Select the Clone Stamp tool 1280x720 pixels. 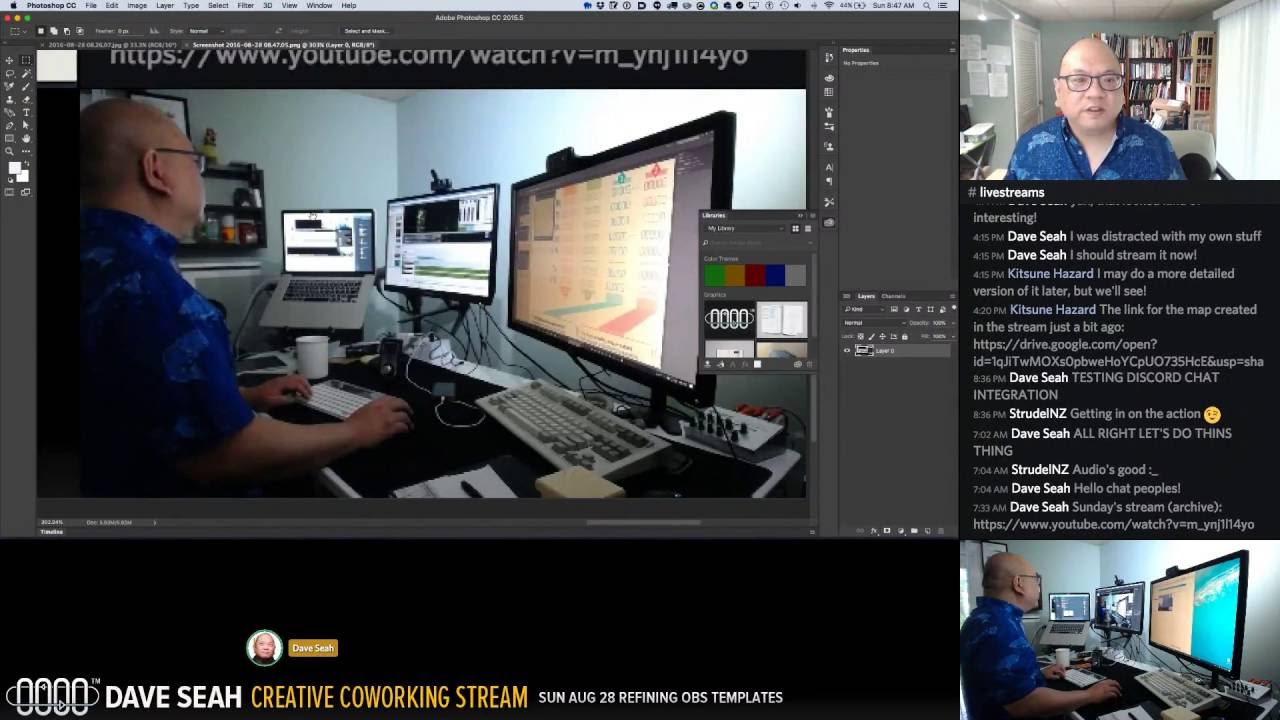pos(9,99)
